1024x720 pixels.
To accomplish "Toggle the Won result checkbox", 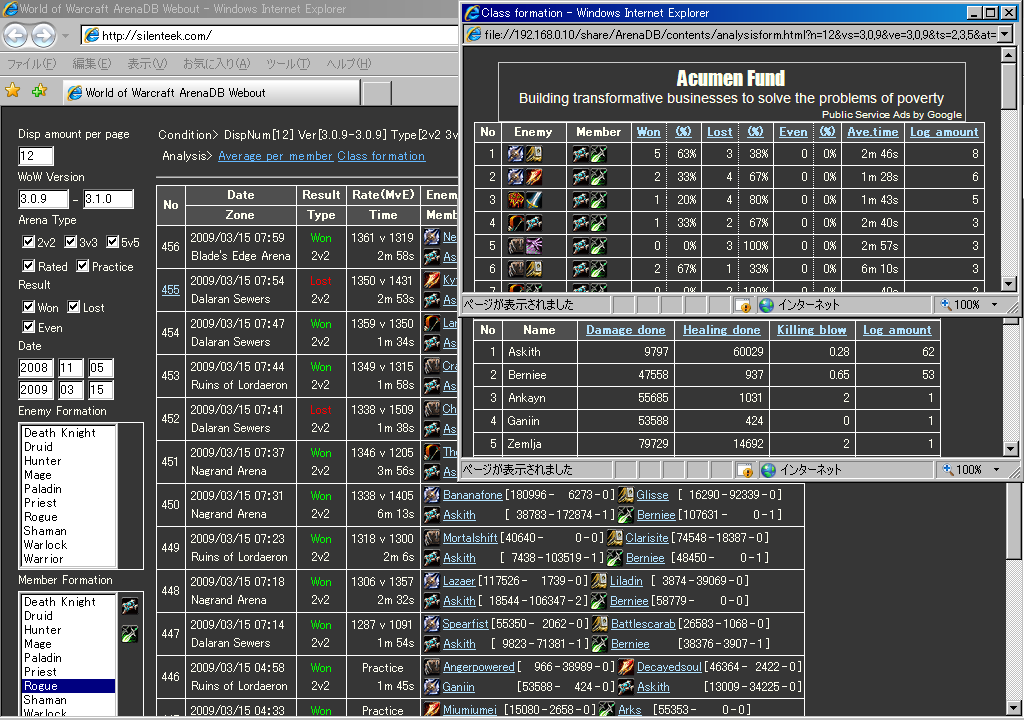I will (x=29, y=306).
